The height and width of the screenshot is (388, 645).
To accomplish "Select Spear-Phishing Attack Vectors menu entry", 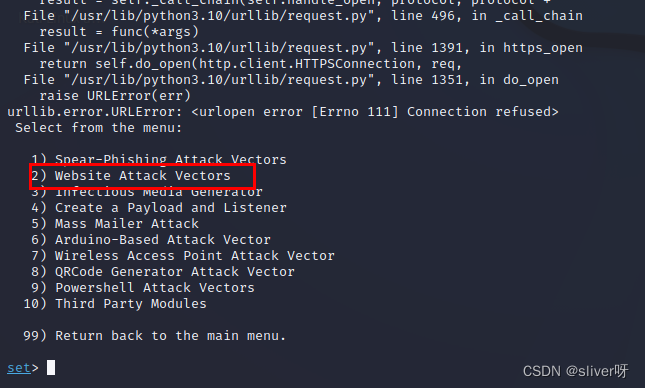I will coord(159,160).
